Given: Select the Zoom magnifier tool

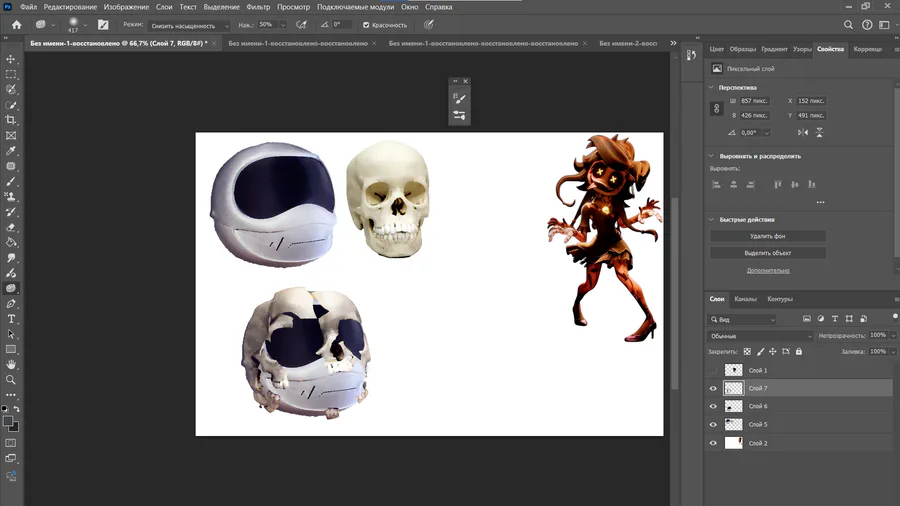Looking at the screenshot, I should pyautogui.click(x=11, y=380).
